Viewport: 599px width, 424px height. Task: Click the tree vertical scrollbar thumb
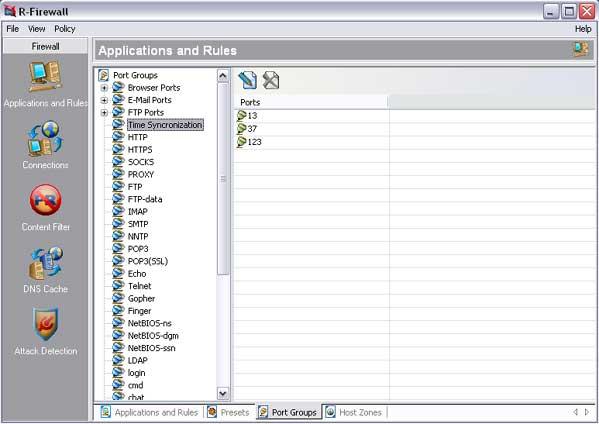[223, 178]
